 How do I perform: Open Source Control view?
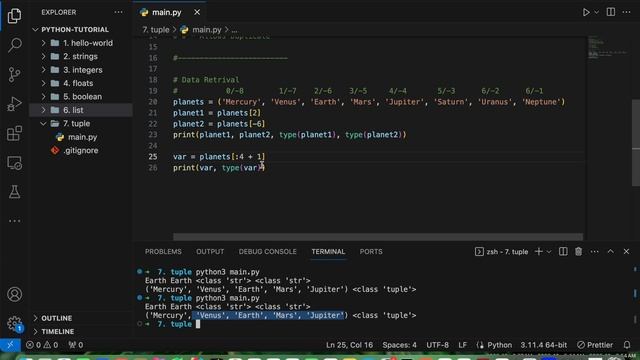15,75
